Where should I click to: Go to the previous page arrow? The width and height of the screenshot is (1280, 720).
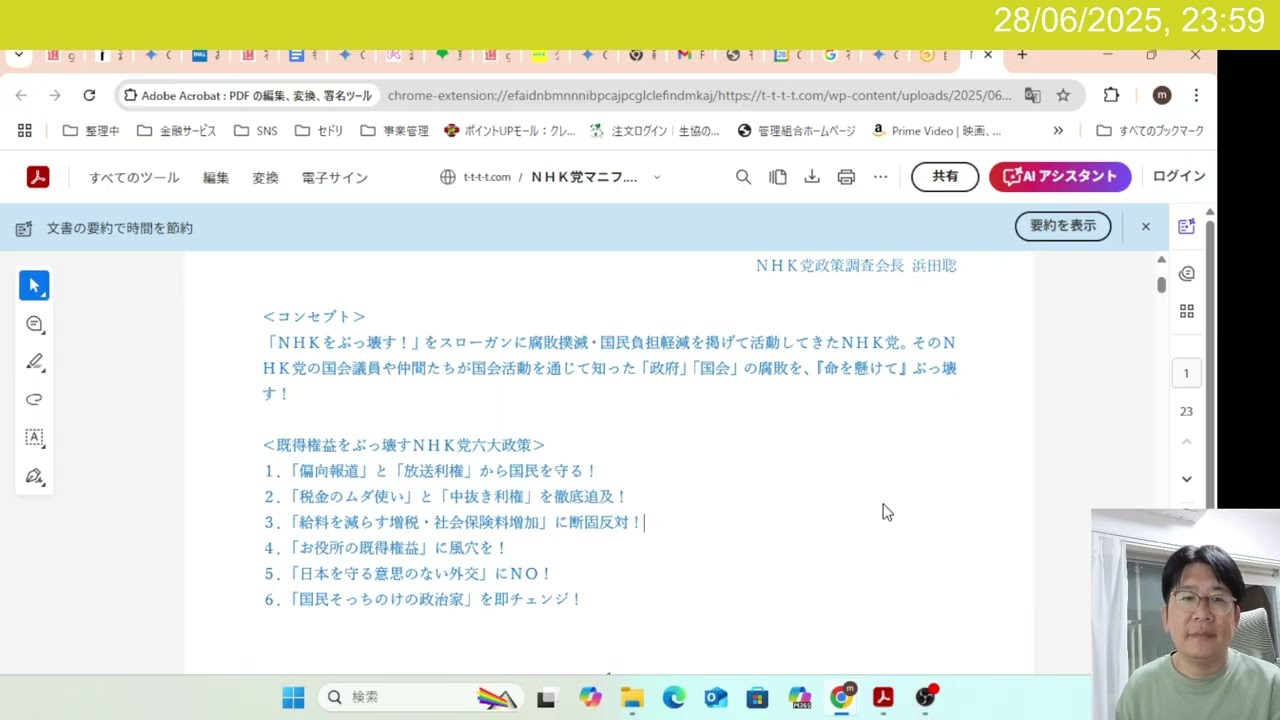click(x=1187, y=442)
